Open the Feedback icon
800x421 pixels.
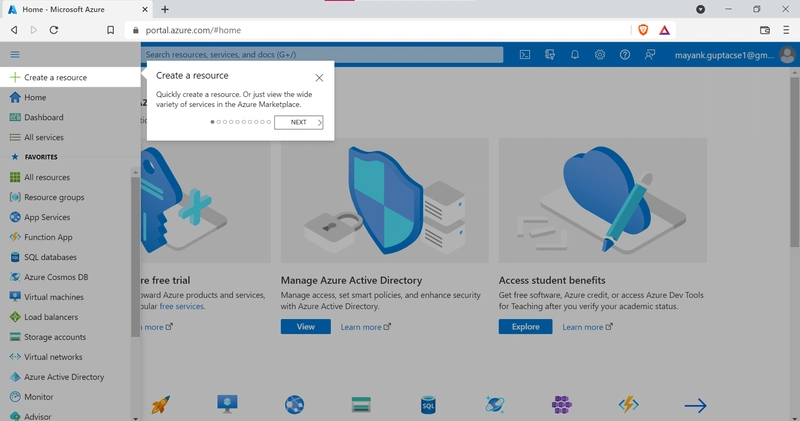coord(649,55)
